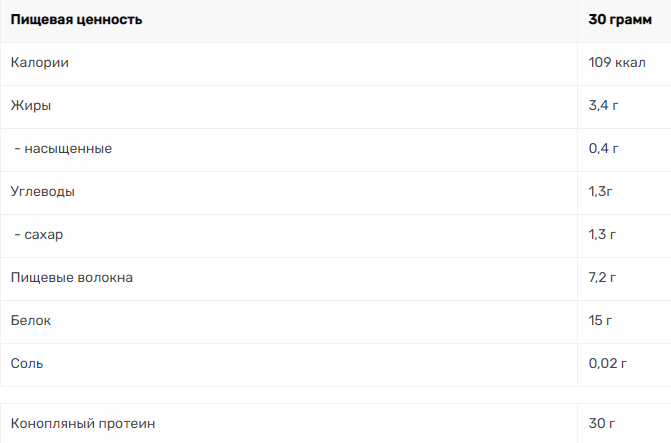Select the 0,4 г saturated value
The width and height of the screenshot is (671, 443).
point(603,149)
